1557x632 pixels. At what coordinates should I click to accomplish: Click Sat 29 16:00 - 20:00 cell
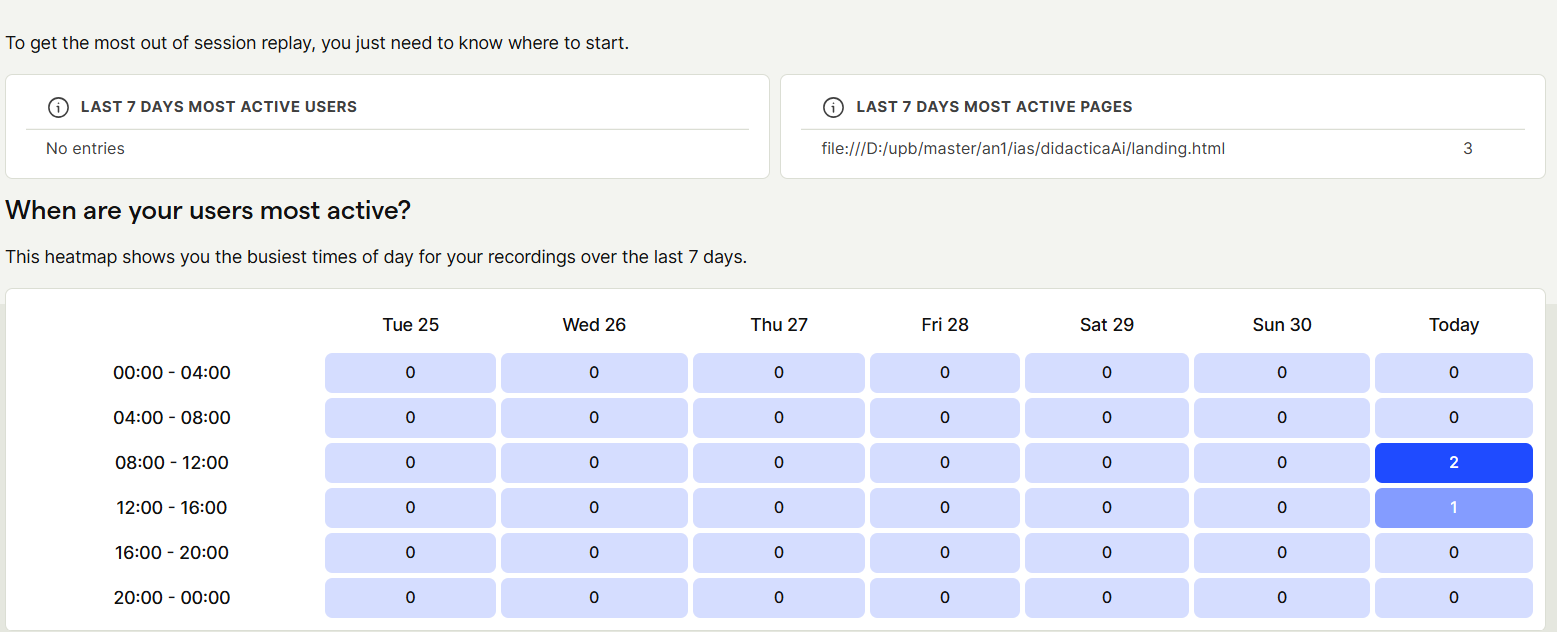coord(1107,553)
